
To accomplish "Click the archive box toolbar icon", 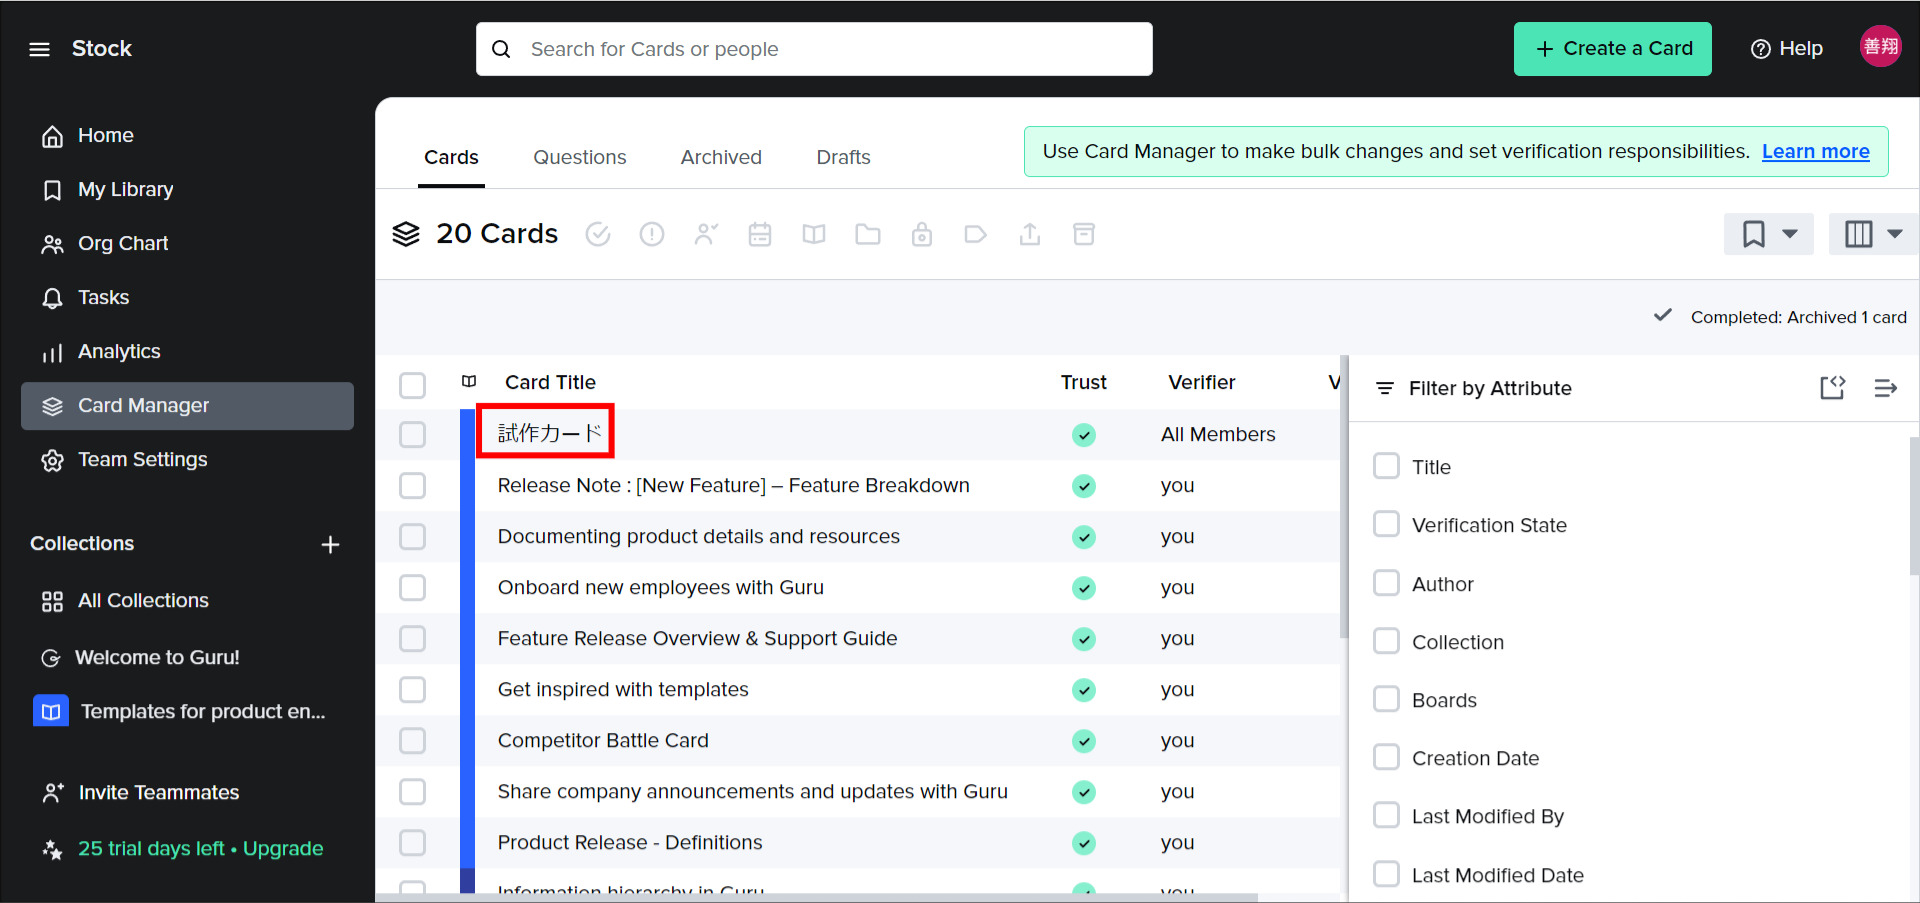I will [1084, 234].
